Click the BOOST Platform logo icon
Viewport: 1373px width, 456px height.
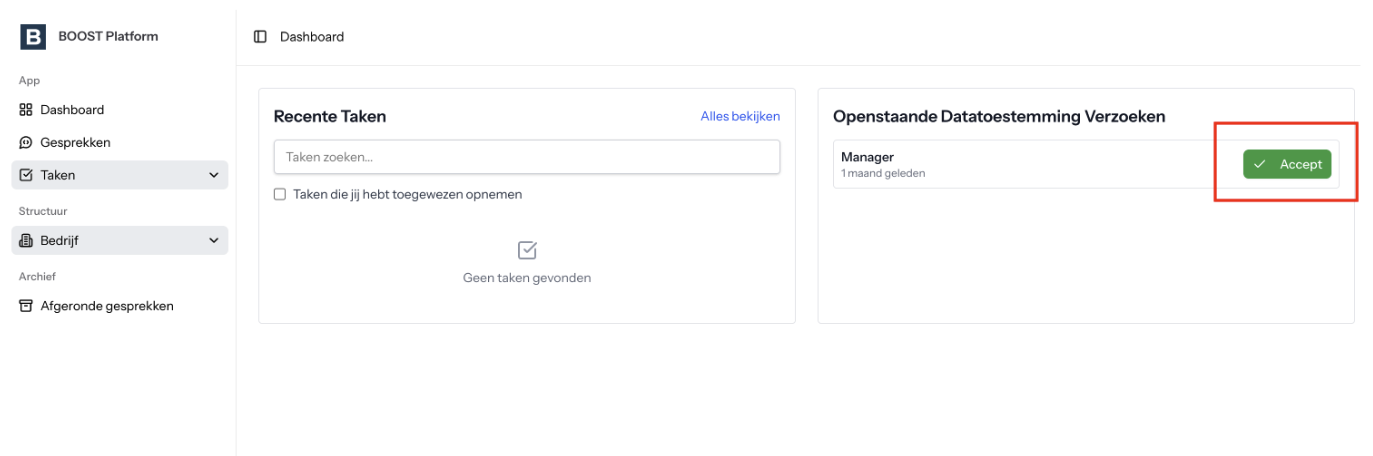(33, 37)
